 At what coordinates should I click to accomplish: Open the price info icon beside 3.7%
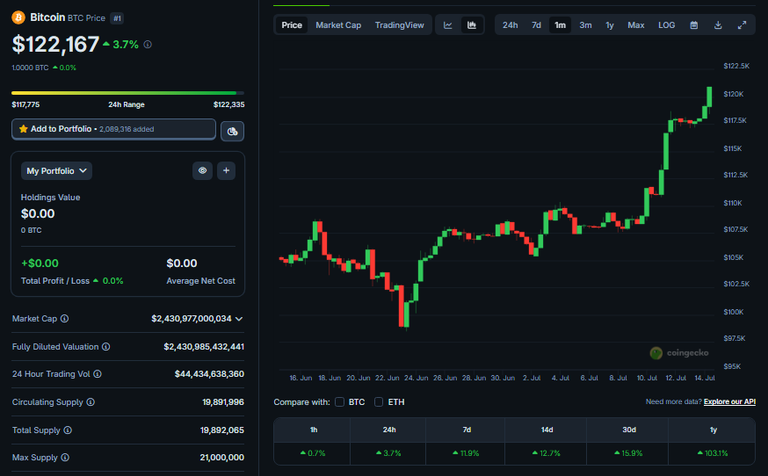click(147, 45)
